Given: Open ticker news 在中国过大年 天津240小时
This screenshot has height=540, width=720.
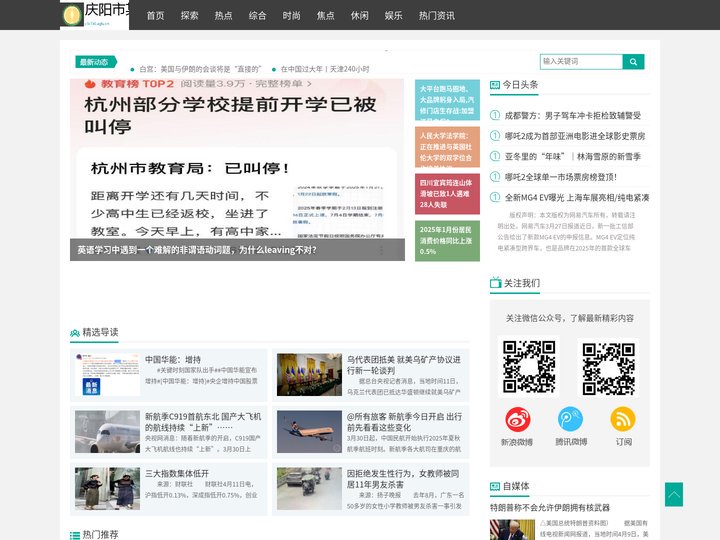Looking at the screenshot, I should coord(325,69).
